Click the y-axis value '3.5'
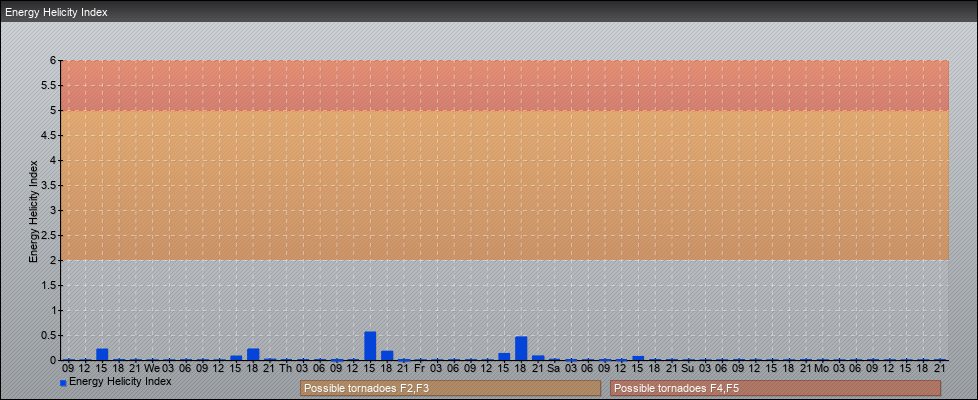Image resolution: width=978 pixels, height=400 pixels. coord(50,185)
